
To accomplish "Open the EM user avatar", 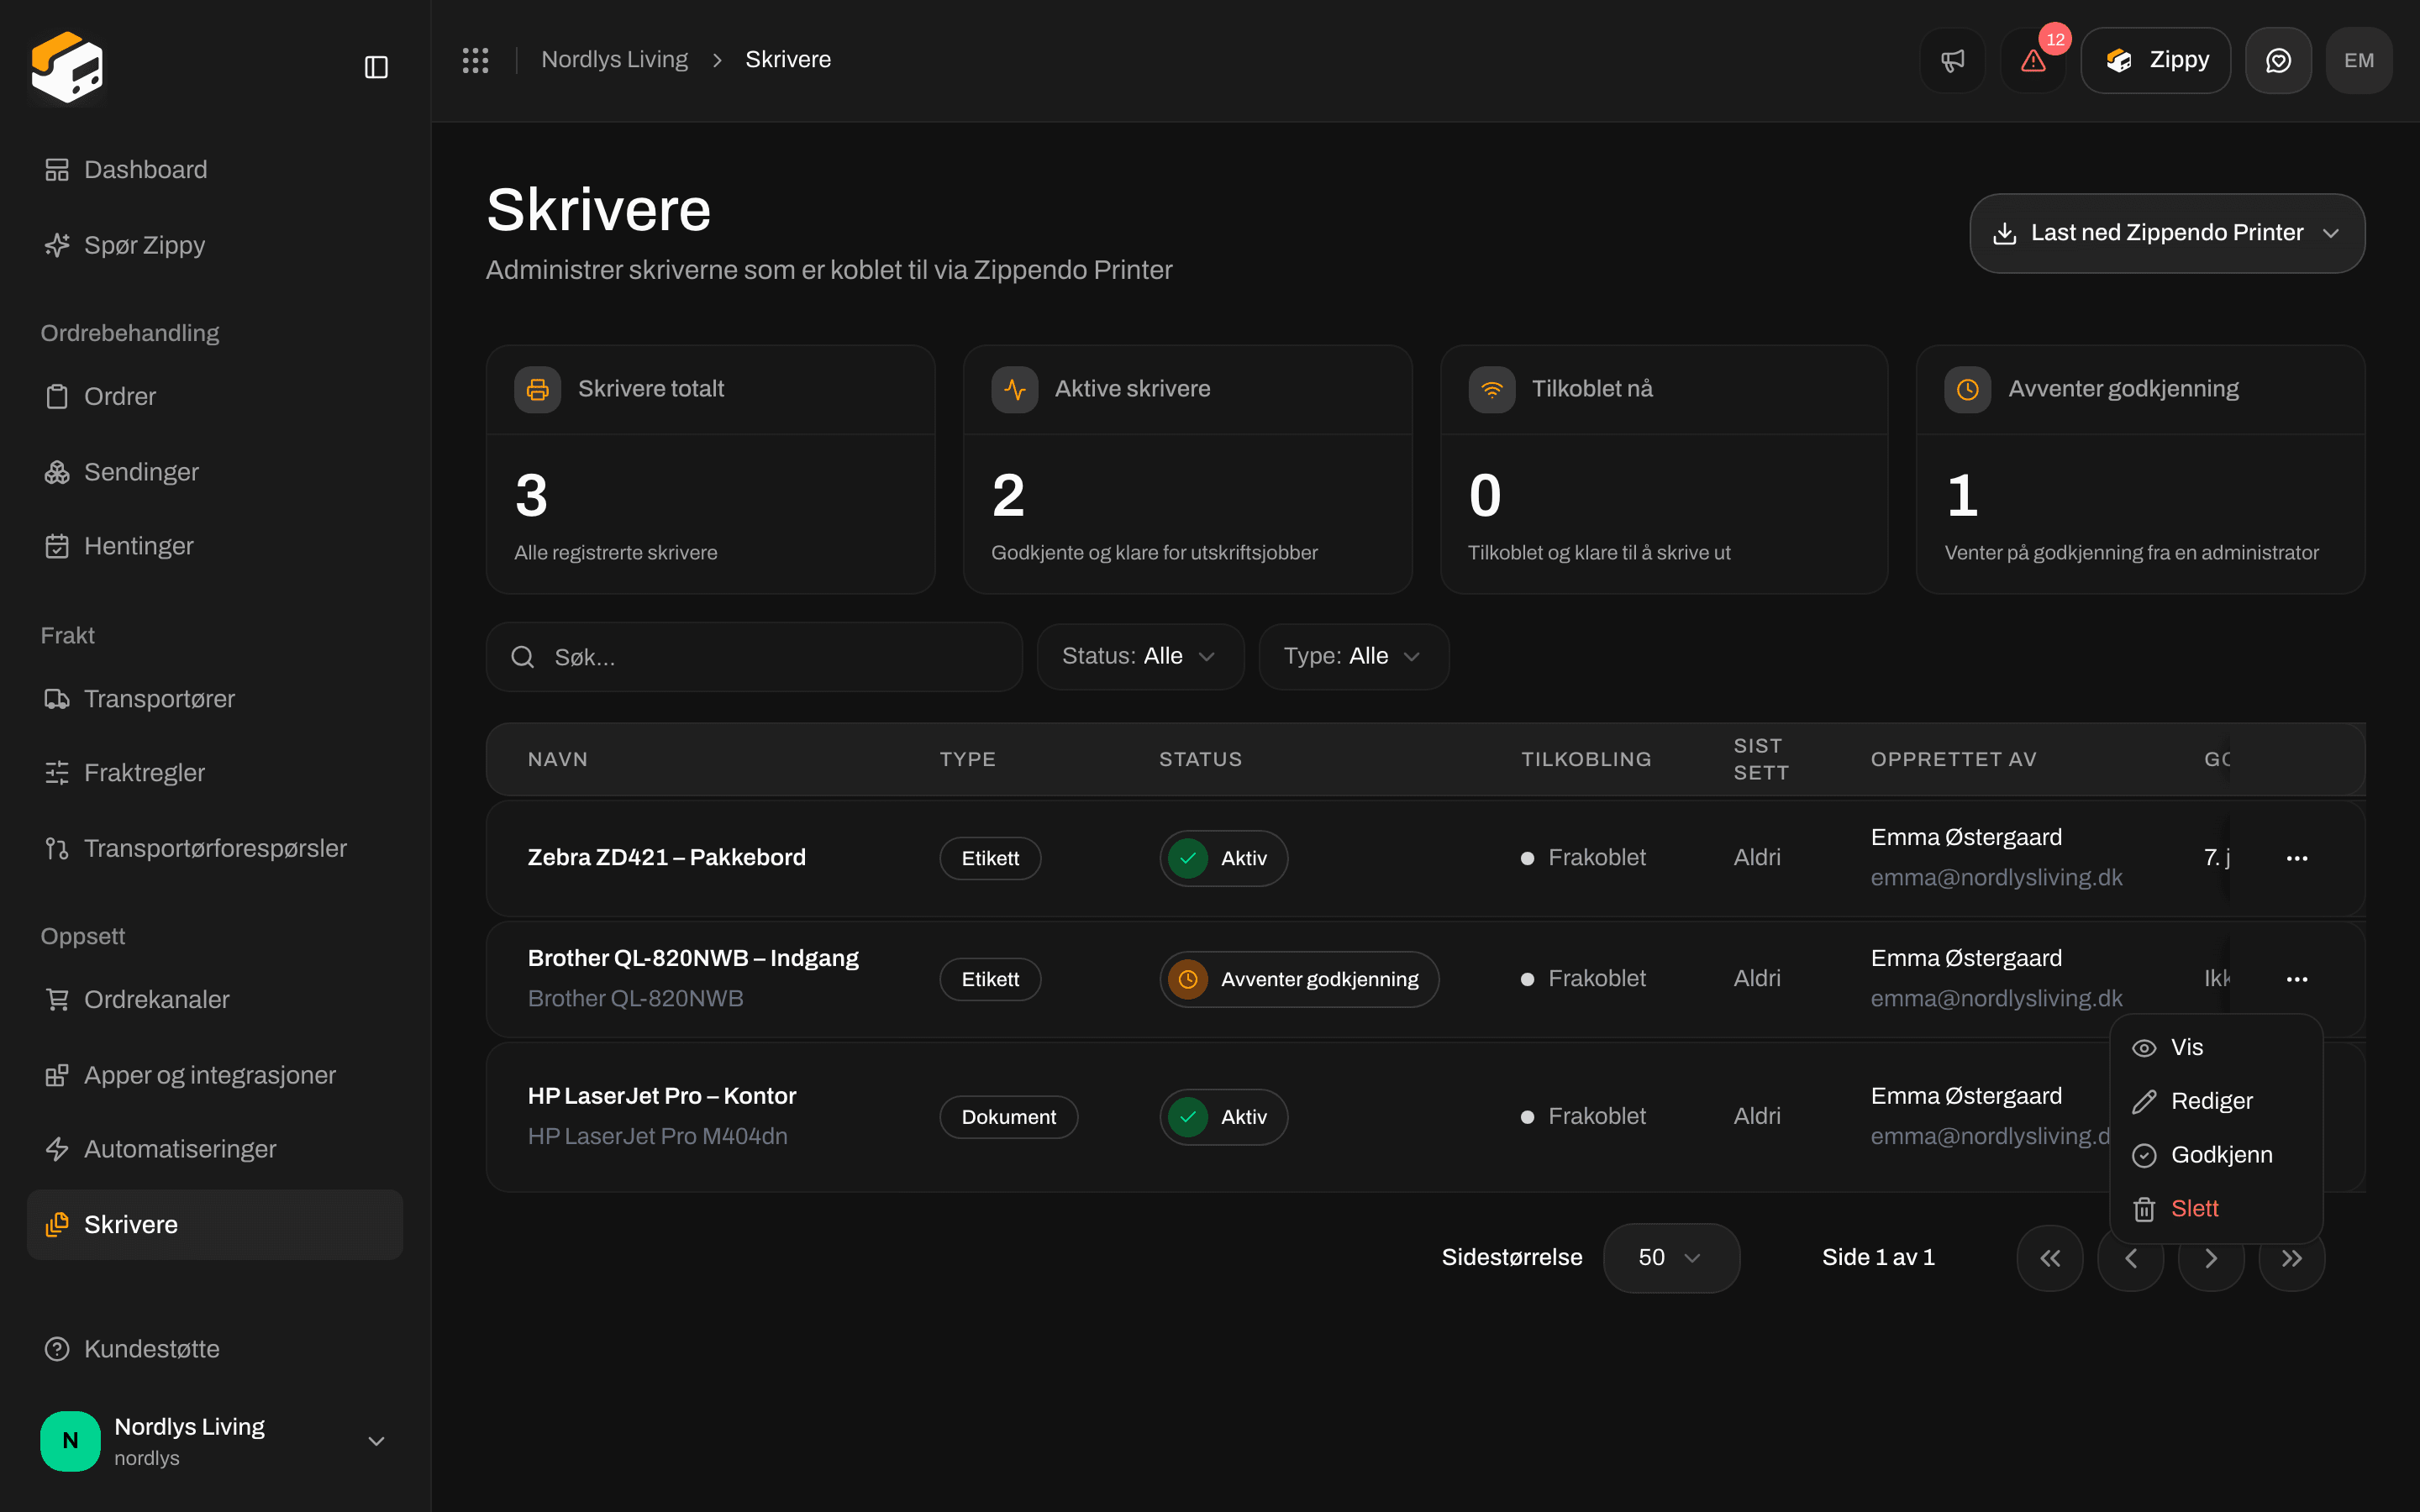I will point(2359,60).
